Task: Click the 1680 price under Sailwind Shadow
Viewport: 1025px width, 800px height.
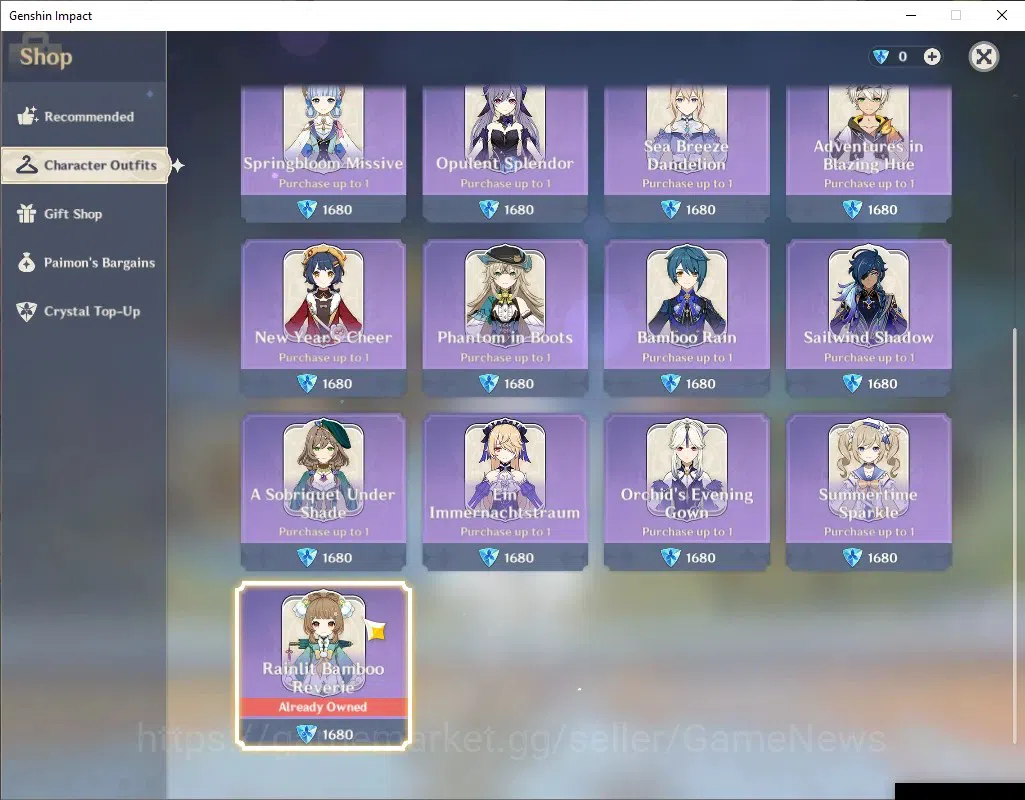Action: 882,384
